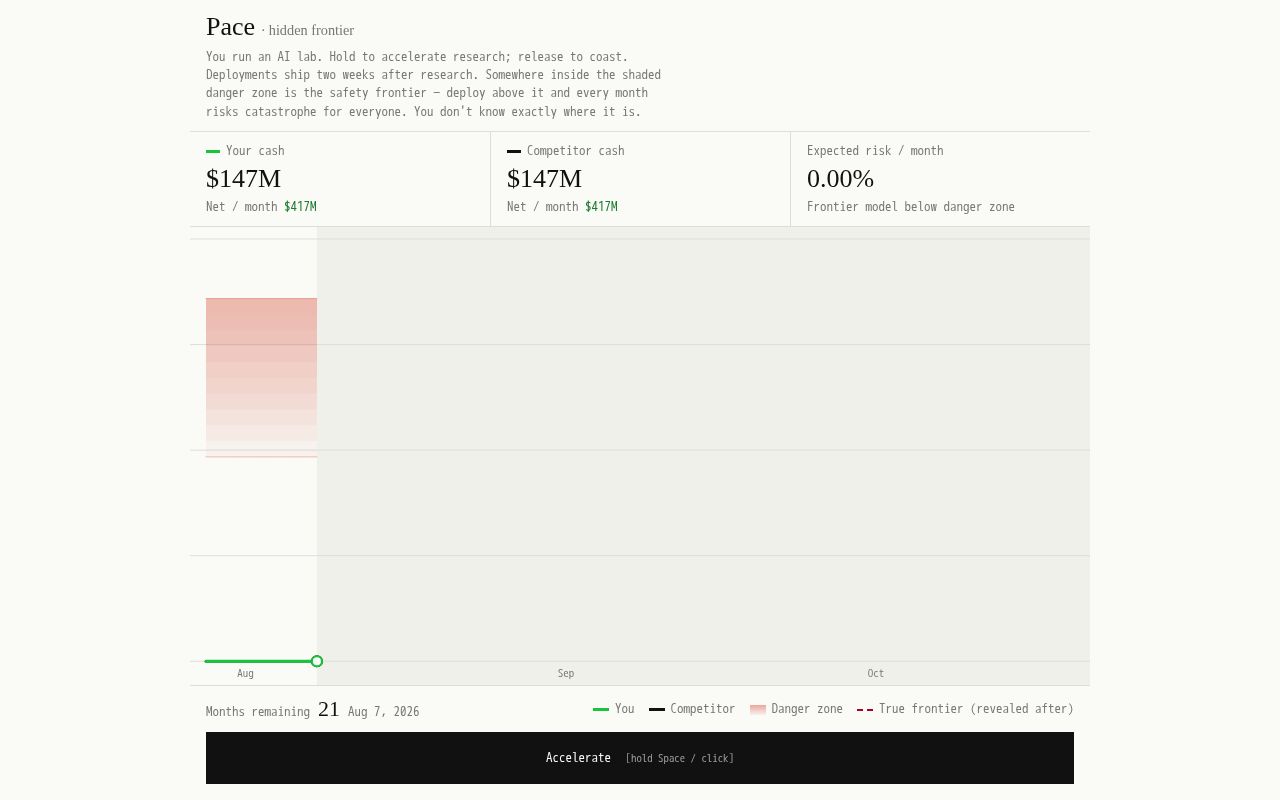Click the 'Sep' axis label

[566, 674]
